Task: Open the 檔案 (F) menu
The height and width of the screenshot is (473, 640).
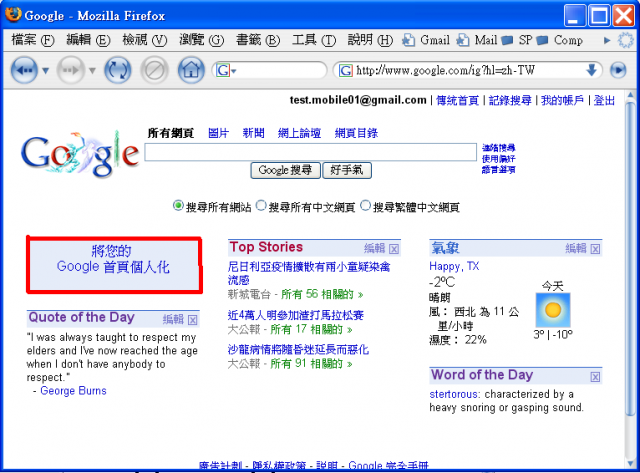Action: point(33,40)
